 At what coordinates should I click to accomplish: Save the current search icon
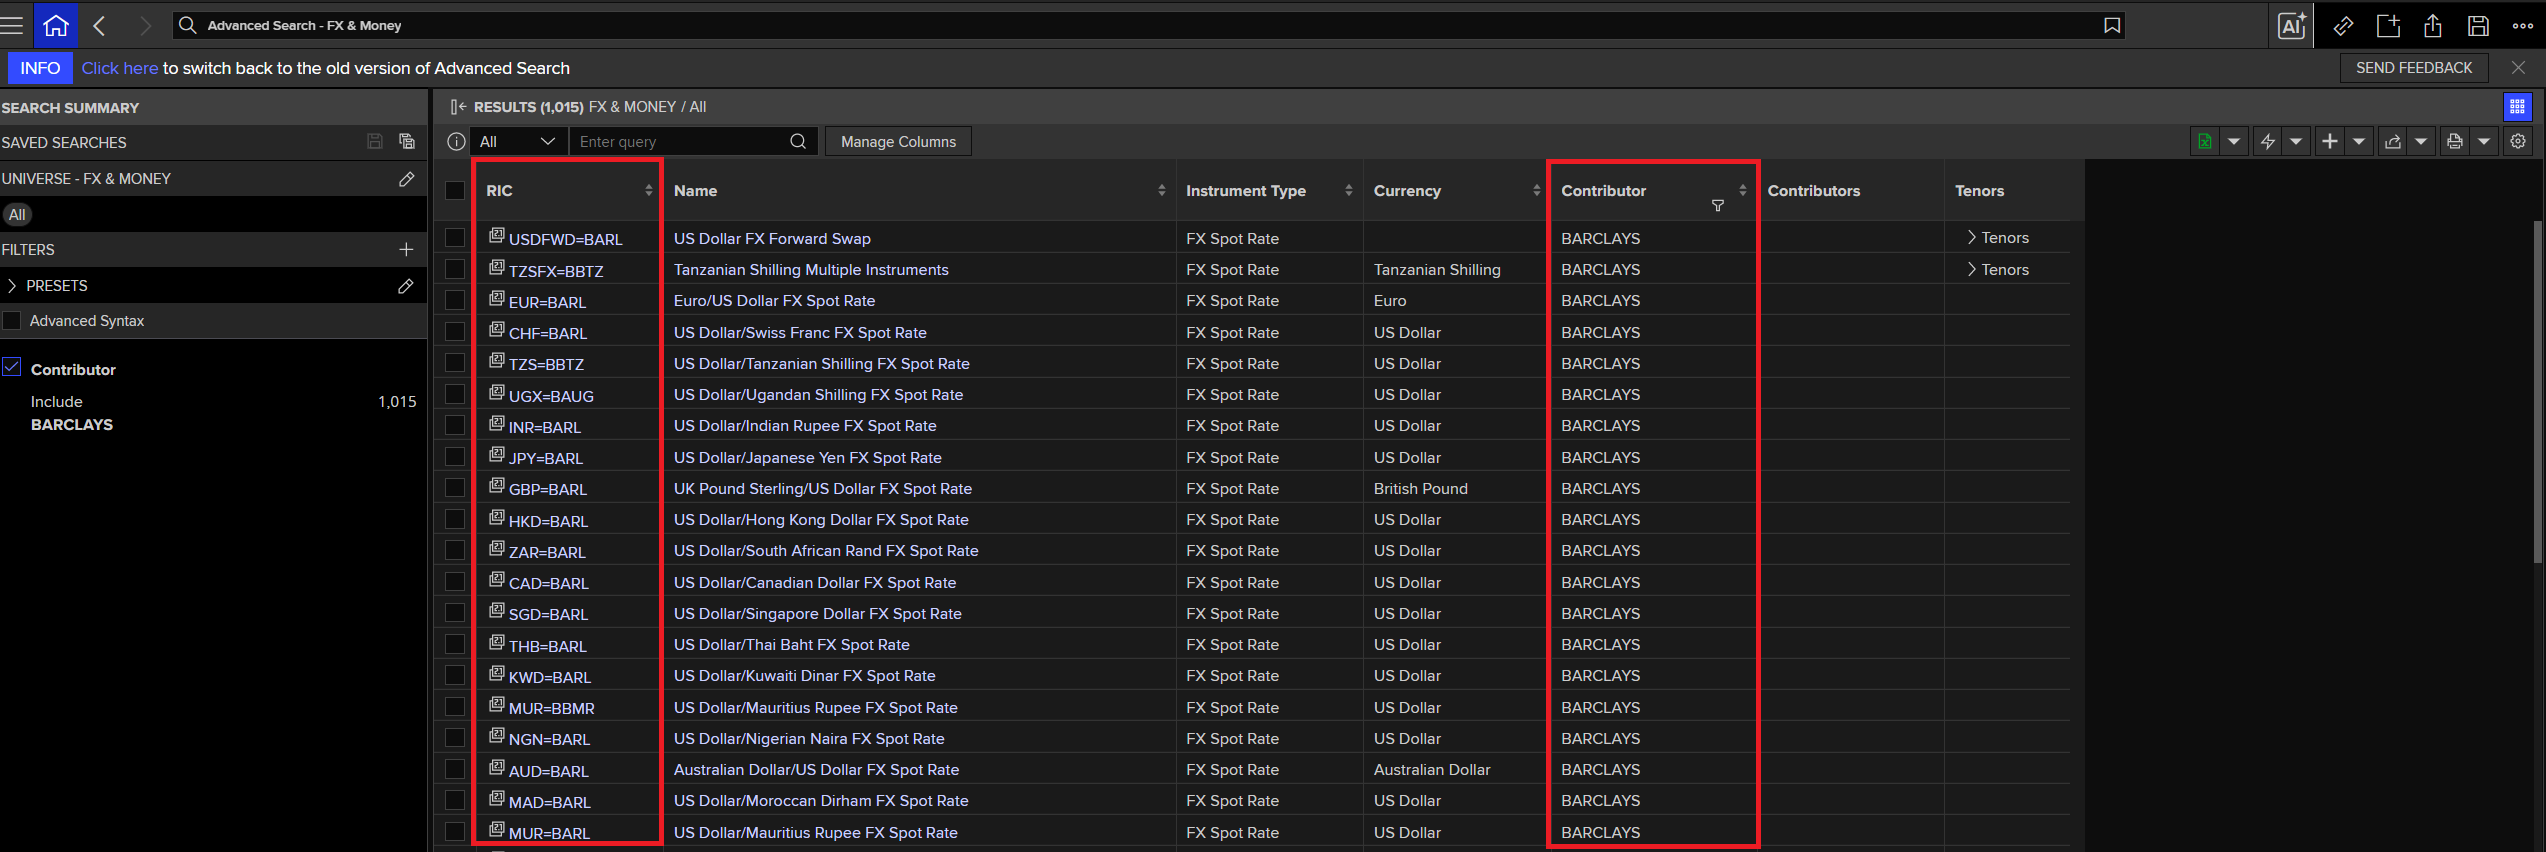pyautogui.click(x=375, y=142)
